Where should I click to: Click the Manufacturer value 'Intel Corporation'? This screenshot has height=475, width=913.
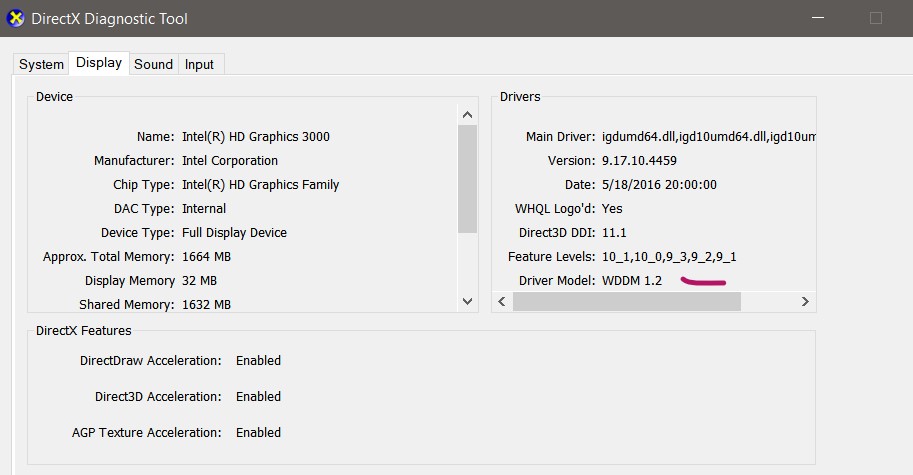click(230, 161)
